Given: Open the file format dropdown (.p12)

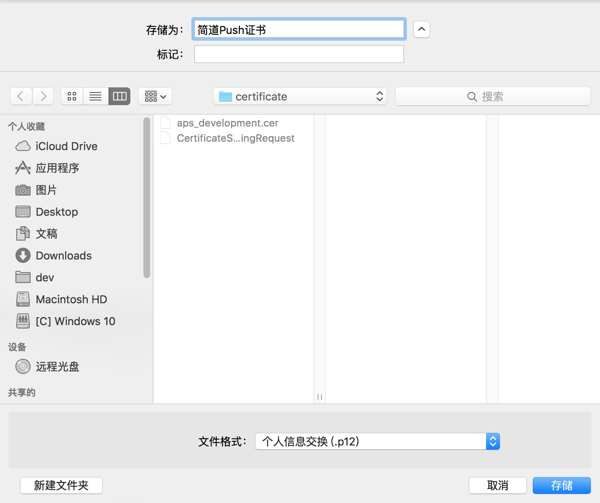Looking at the screenshot, I should [377, 441].
